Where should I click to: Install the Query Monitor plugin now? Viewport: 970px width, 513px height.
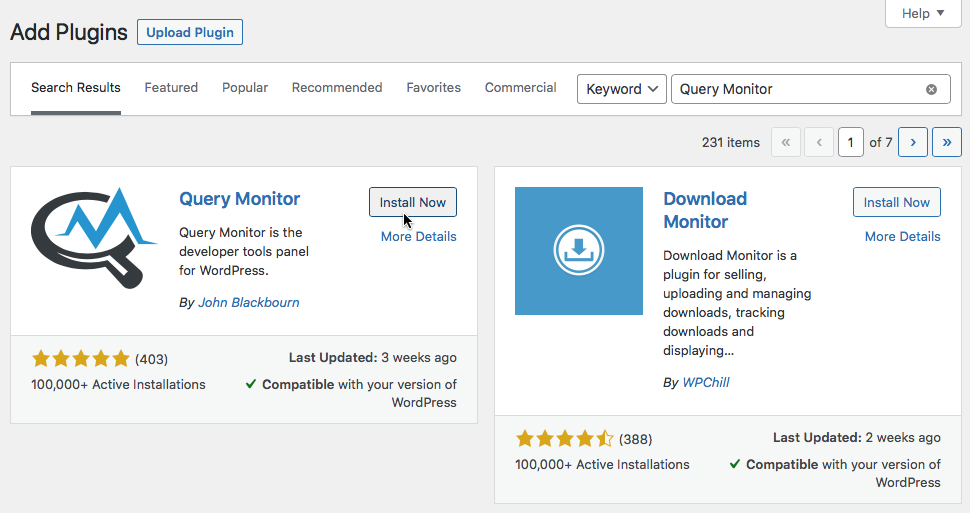pos(413,202)
